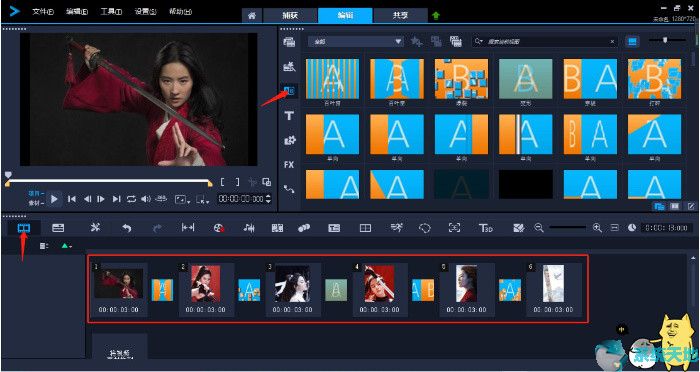Select storyboard clip number 3

pyautogui.click(x=292, y=289)
